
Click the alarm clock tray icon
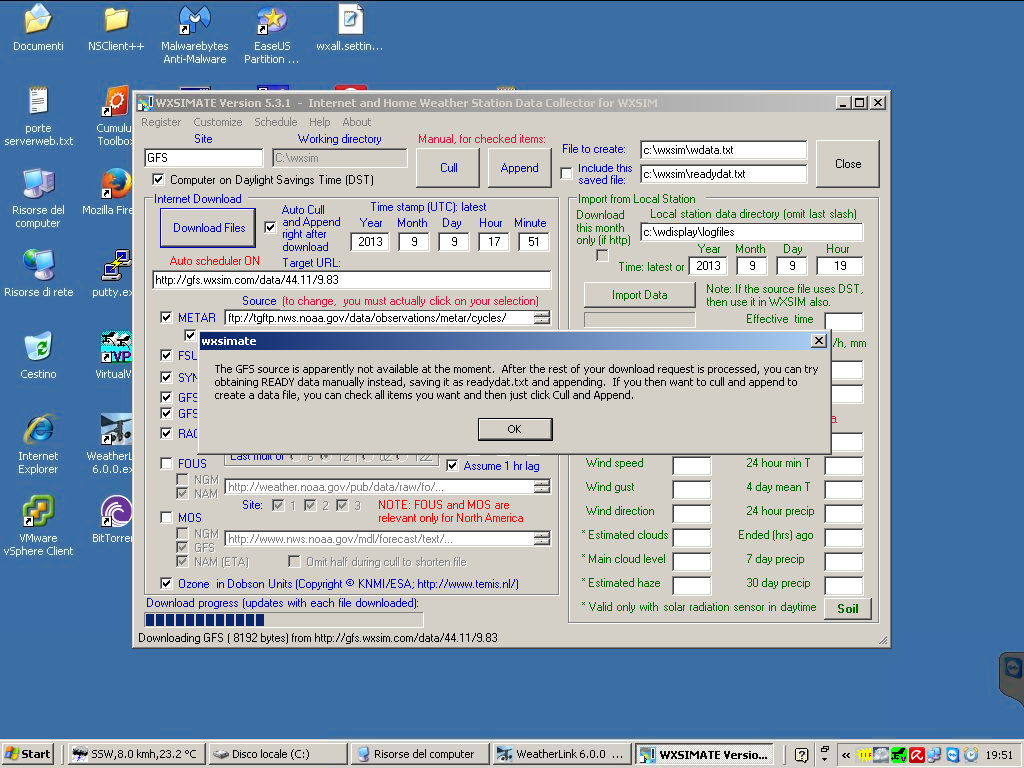pos(971,755)
